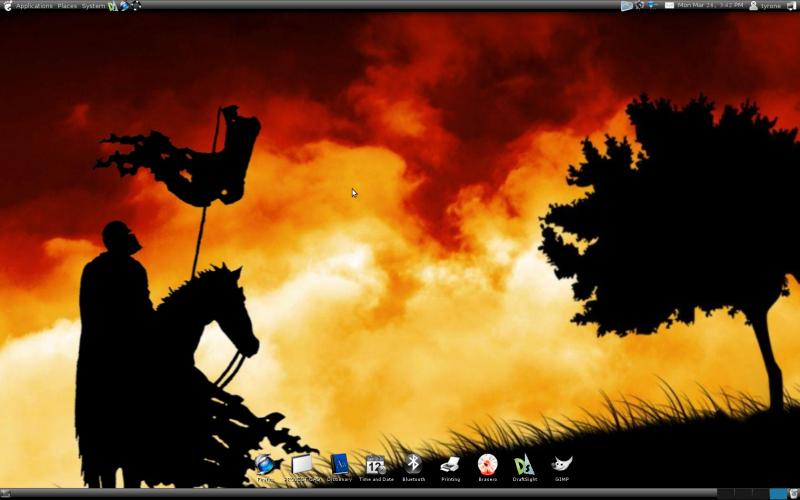Open Brasero disc burner
Image resolution: width=800 pixels, height=500 pixels.
click(x=488, y=465)
